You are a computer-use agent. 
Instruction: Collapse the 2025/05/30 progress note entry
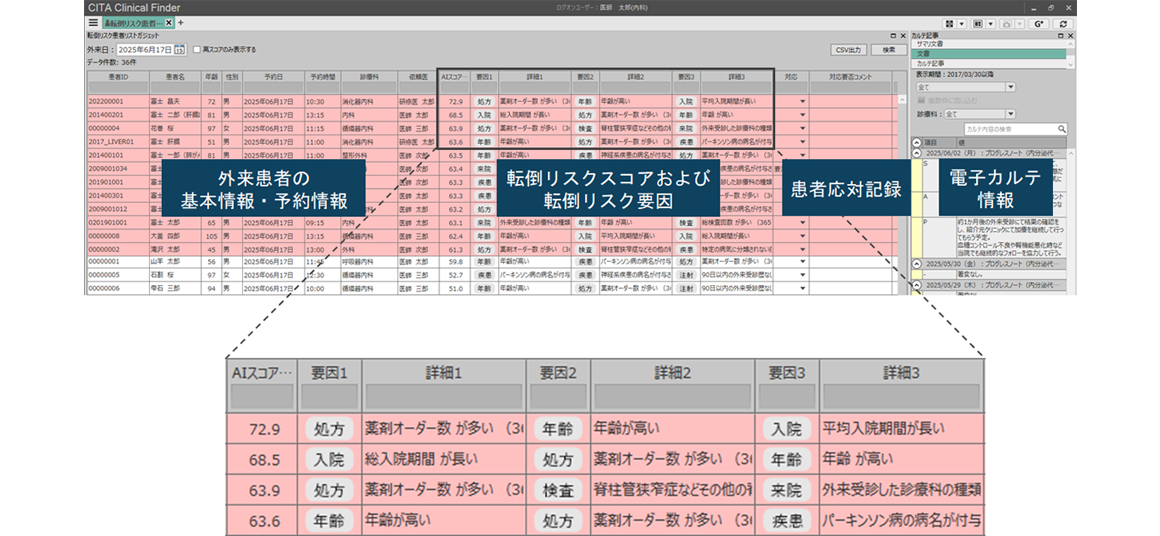point(917,262)
